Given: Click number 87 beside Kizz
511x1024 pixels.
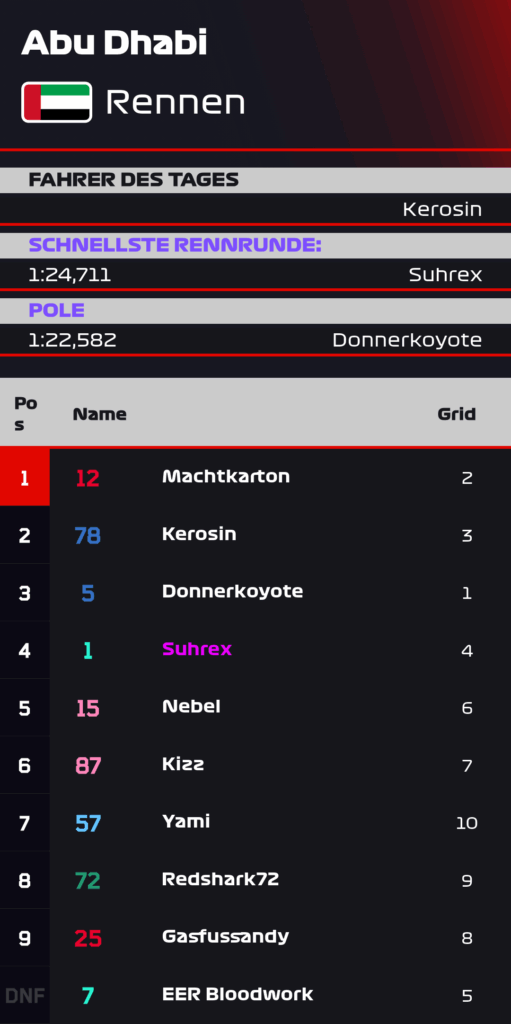Looking at the screenshot, I should [88, 765].
